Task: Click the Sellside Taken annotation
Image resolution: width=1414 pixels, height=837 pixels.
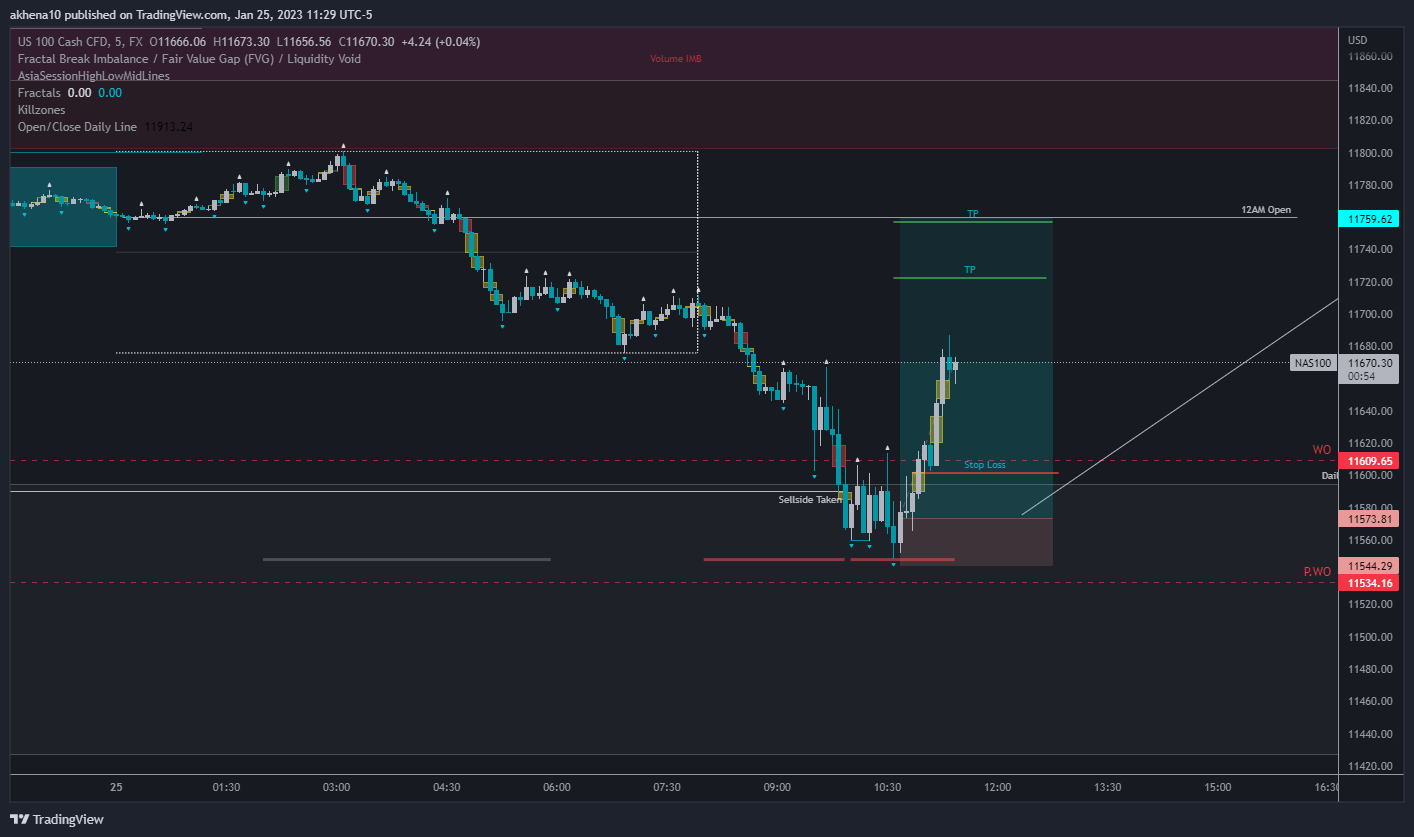Action: click(x=810, y=499)
